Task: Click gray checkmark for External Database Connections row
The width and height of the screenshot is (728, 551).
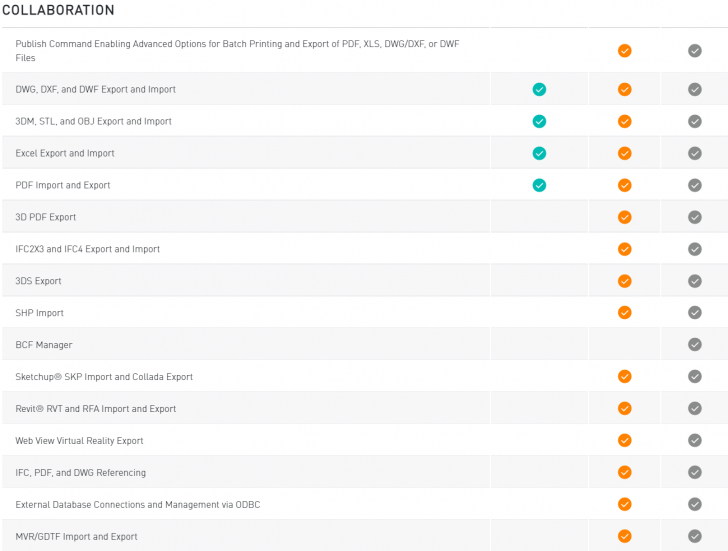Action: pos(695,505)
